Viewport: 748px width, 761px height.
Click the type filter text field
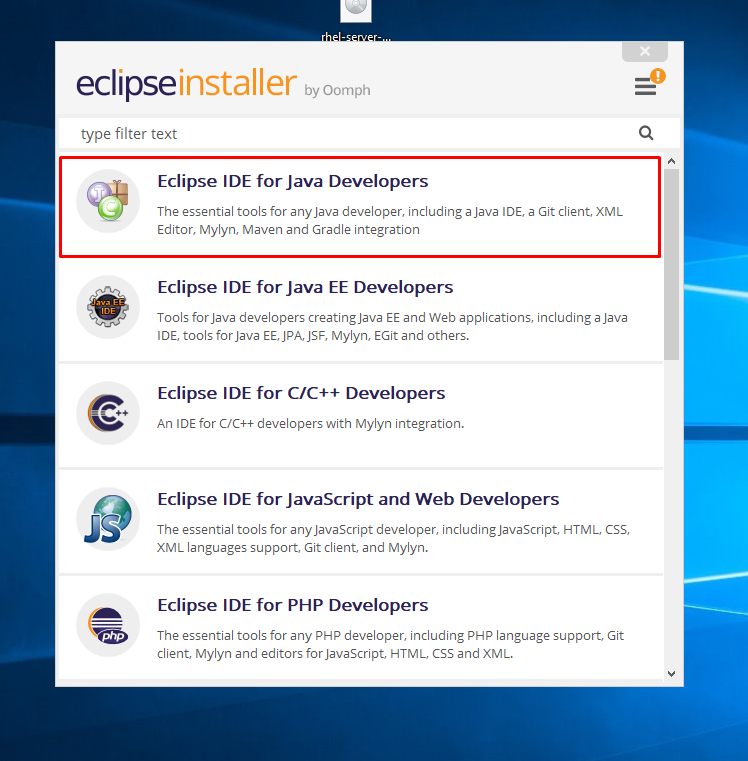pyautogui.click(x=369, y=133)
